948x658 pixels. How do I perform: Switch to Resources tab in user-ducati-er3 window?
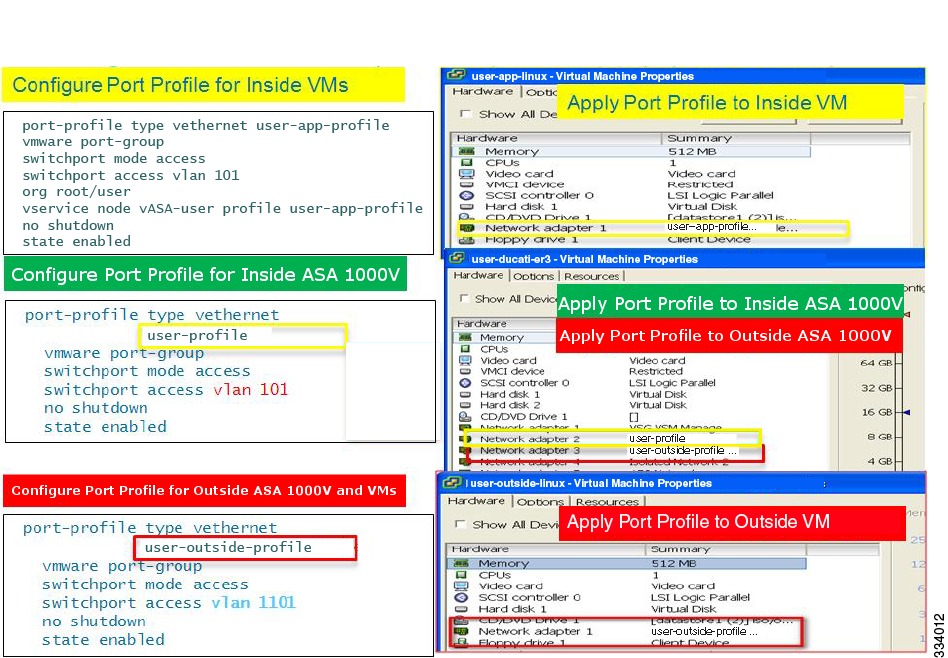(592, 276)
